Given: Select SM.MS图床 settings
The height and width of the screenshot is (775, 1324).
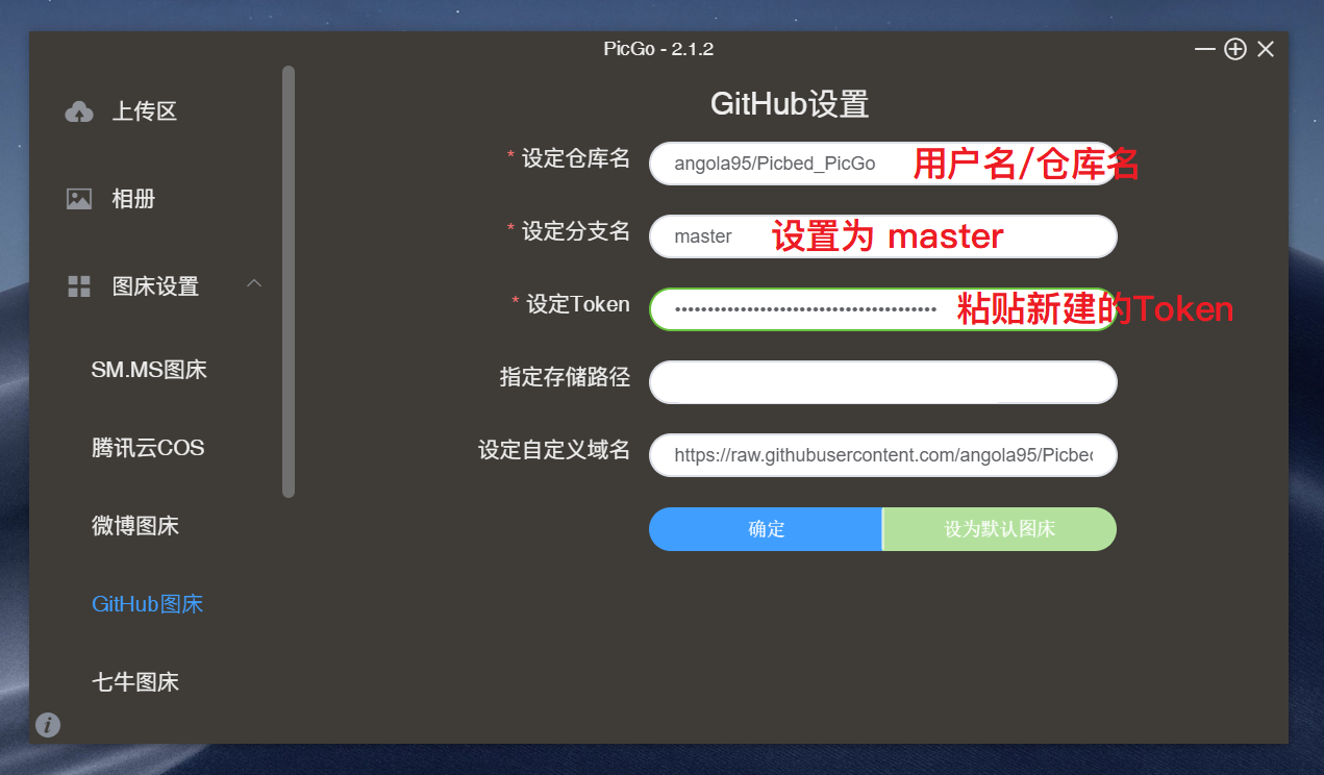Looking at the screenshot, I should 149,370.
